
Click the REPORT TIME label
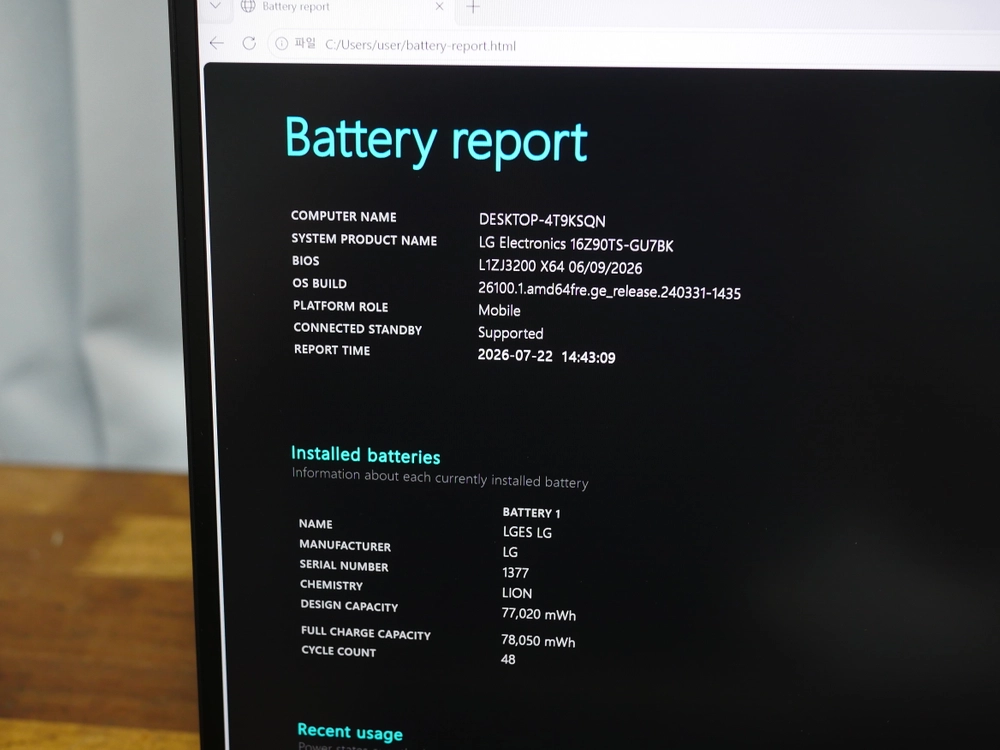click(332, 349)
